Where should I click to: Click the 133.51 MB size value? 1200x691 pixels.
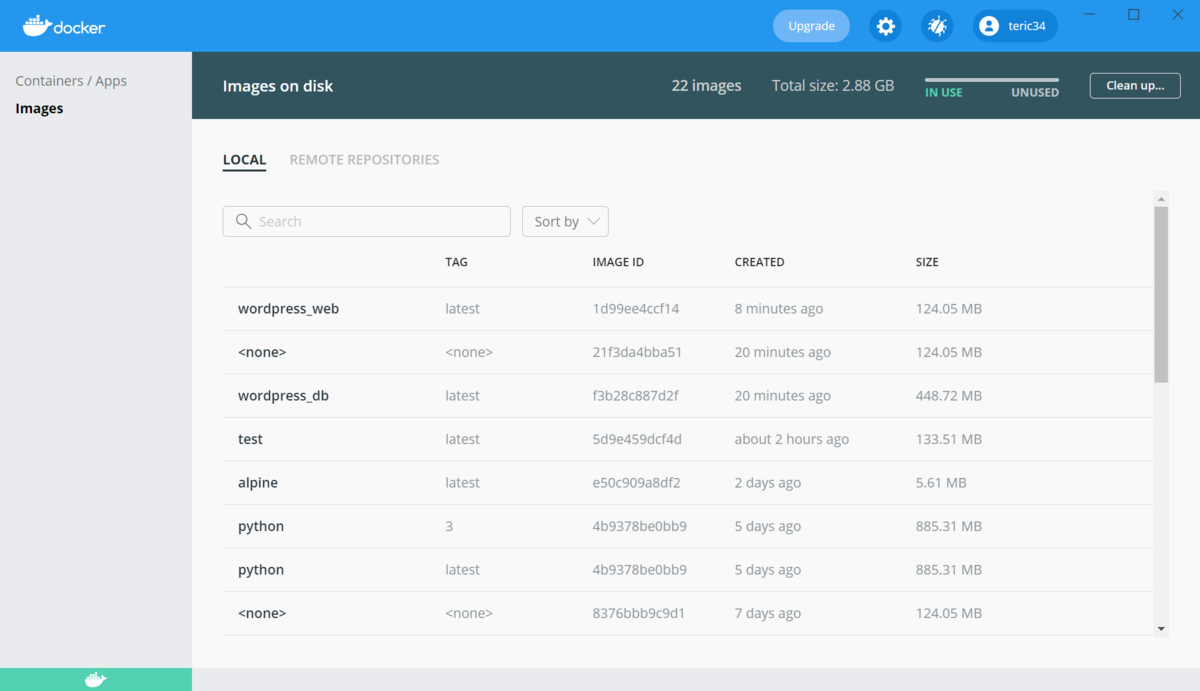click(x=949, y=439)
